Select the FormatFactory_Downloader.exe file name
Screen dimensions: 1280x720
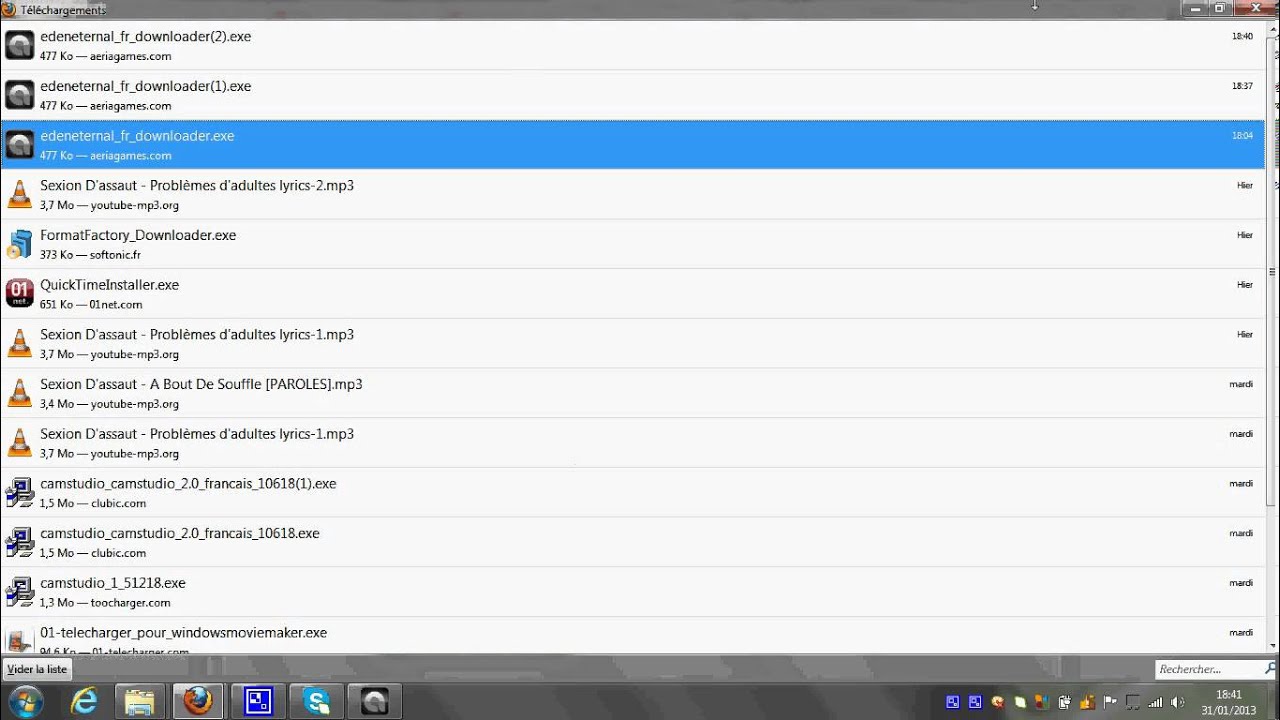pos(138,235)
